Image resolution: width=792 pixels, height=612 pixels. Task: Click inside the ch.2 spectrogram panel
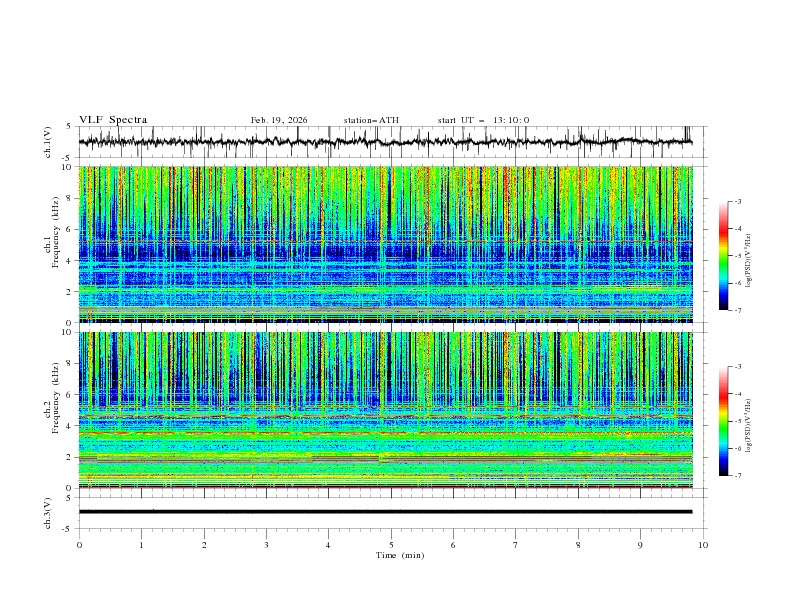pos(385,410)
